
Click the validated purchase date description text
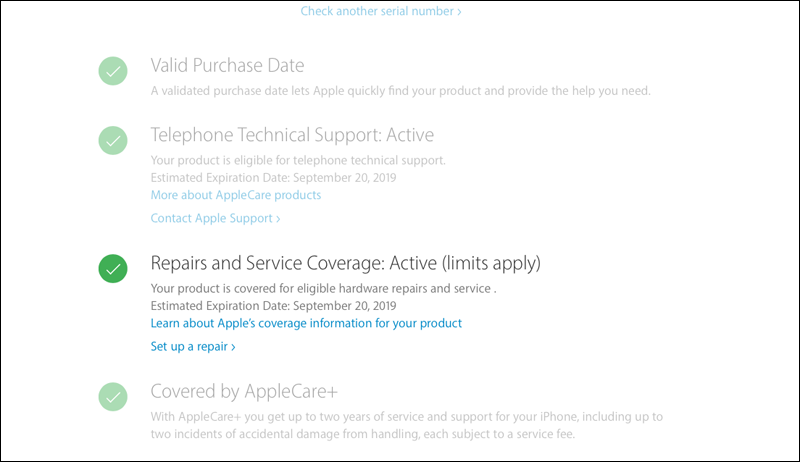(x=400, y=91)
